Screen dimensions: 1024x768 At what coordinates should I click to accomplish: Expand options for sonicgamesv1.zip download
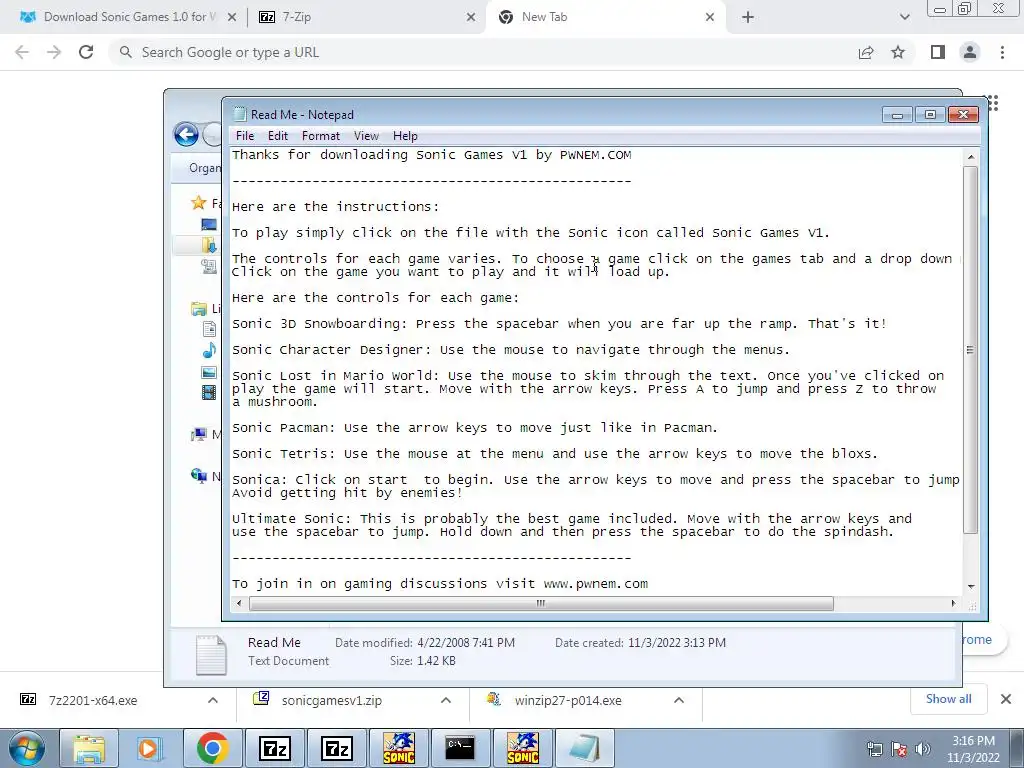coord(446,700)
